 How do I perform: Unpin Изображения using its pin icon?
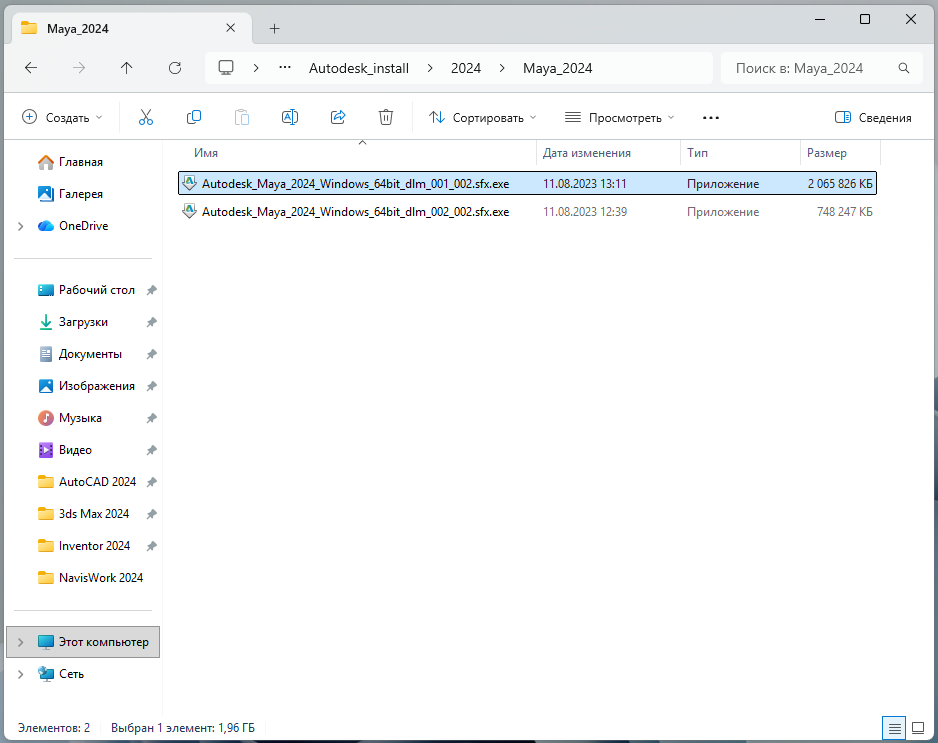[152, 386]
